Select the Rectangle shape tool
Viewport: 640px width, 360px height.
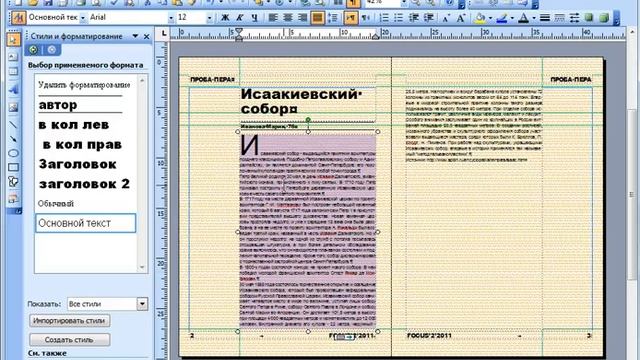click(x=13, y=167)
